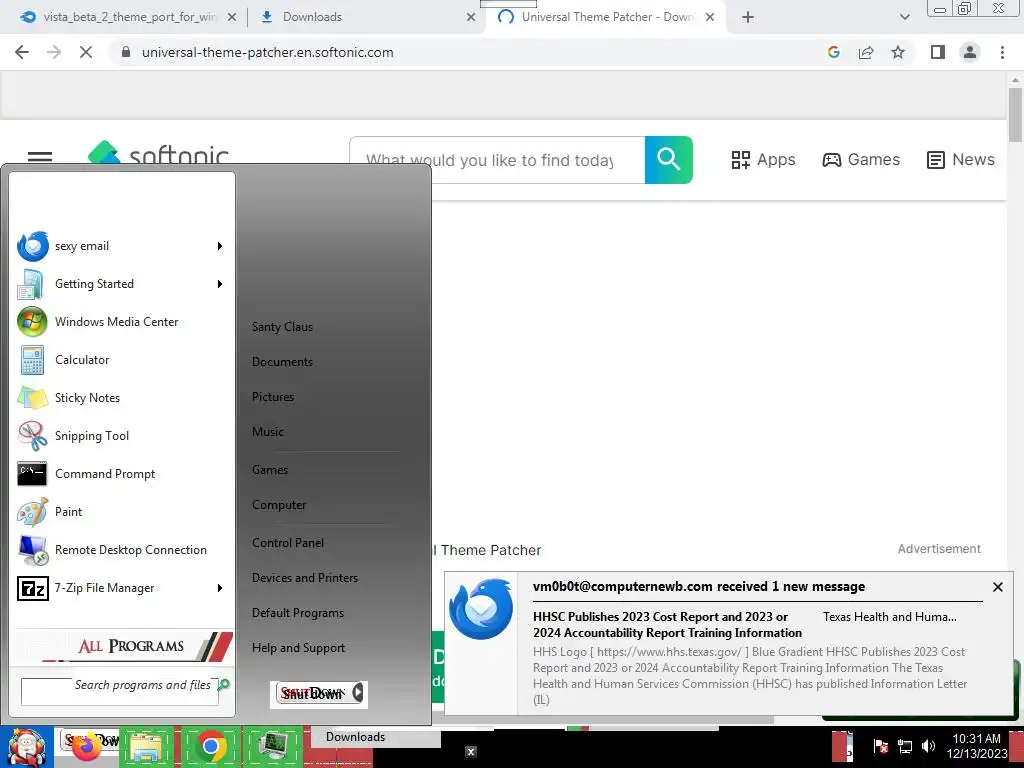The width and height of the screenshot is (1024, 768).
Task: Open Command Prompt
Action: [x=121, y=473]
